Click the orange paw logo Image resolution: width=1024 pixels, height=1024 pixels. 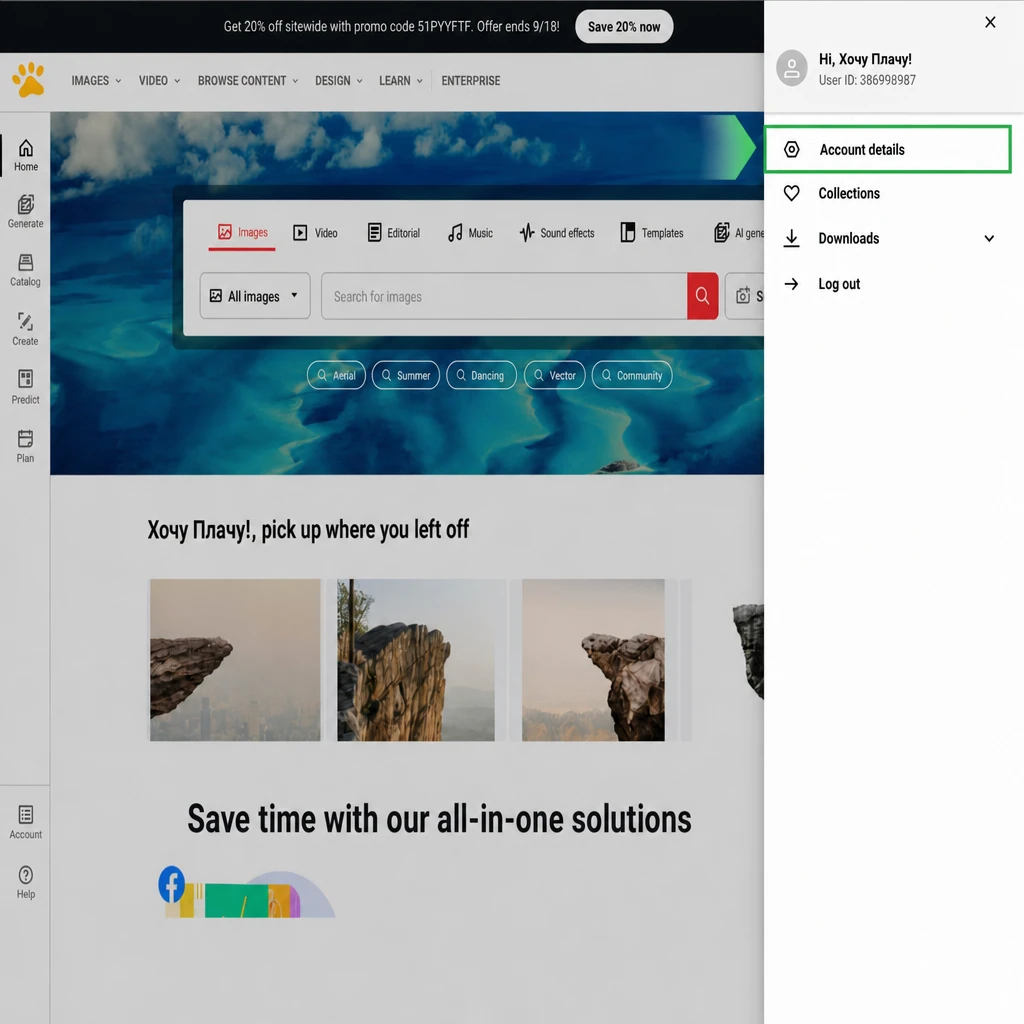pyautogui.click(x=29, y=80)
